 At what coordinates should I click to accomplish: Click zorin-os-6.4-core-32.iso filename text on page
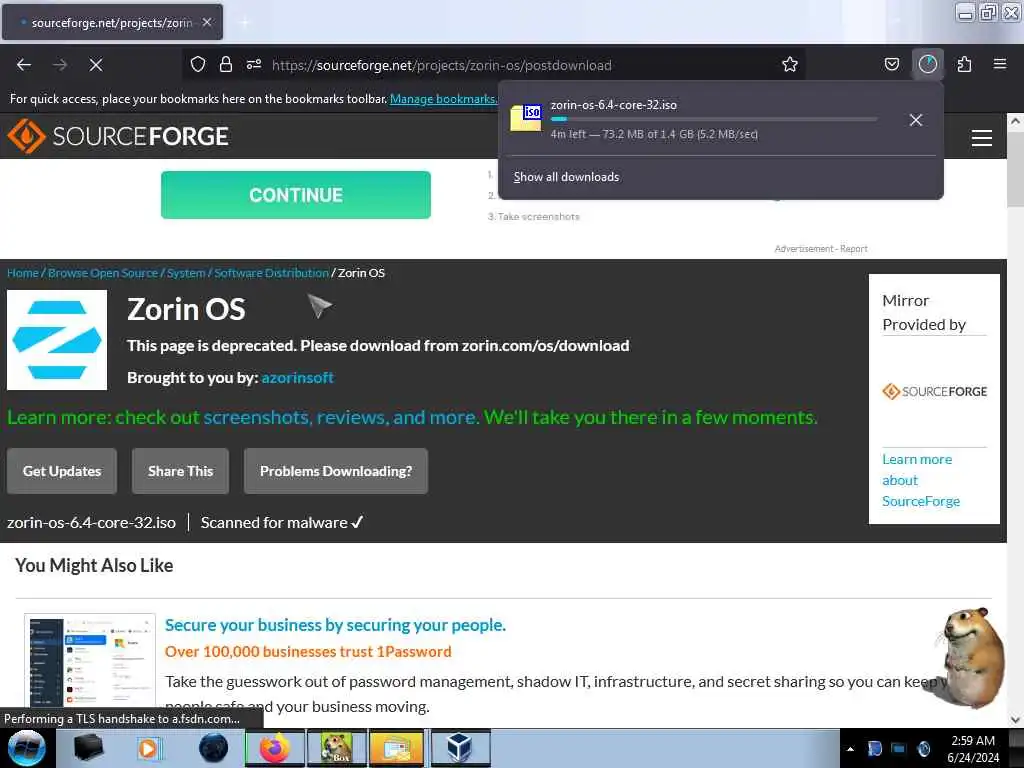[x=91, y=522]
